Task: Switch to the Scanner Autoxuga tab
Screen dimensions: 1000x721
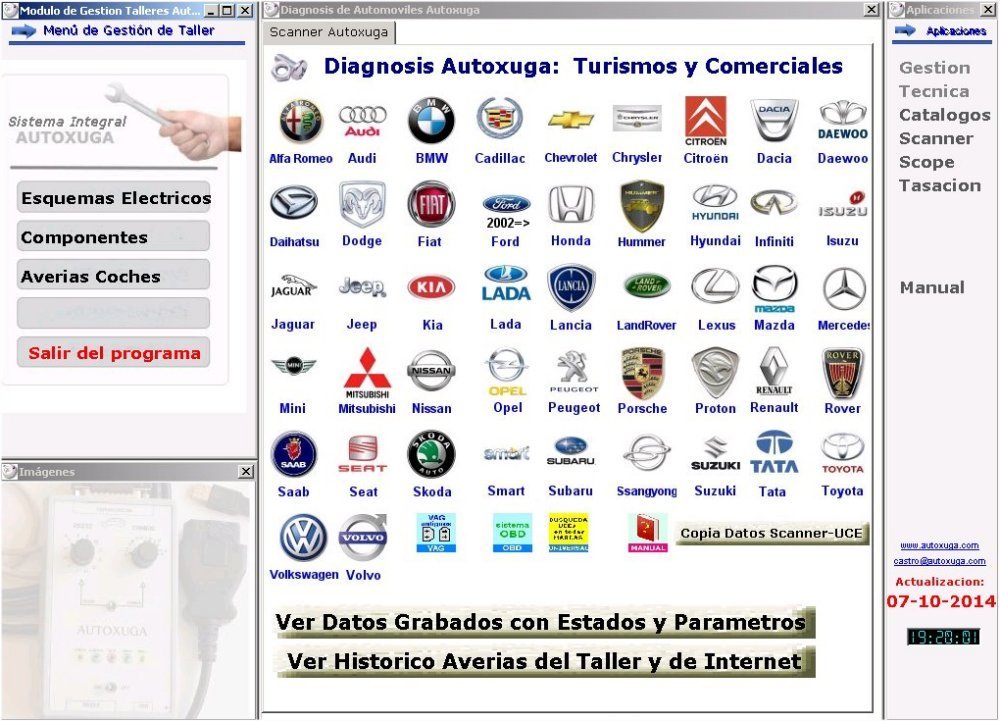Action: [329, 33]
